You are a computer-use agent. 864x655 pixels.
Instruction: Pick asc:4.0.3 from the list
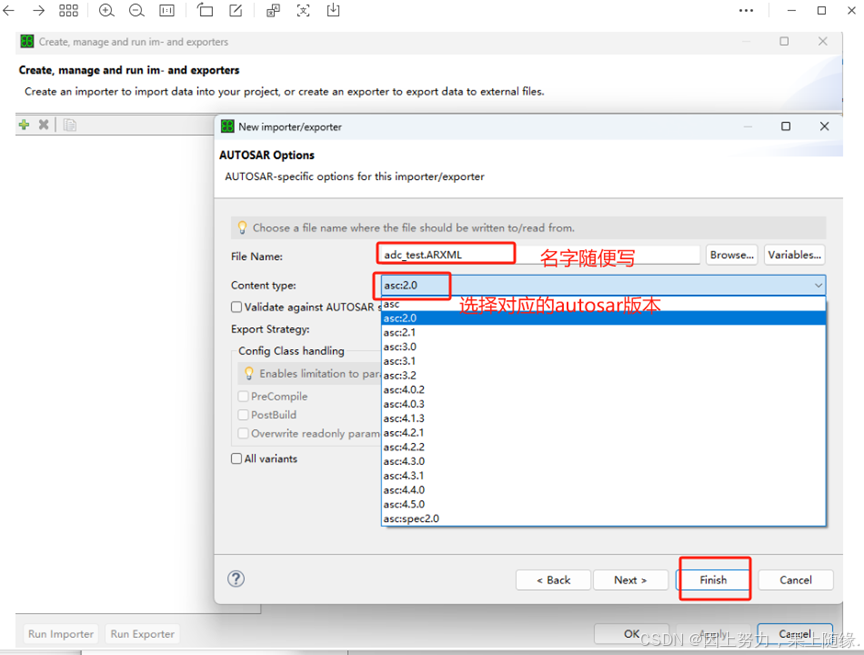(x=603, y=404)
